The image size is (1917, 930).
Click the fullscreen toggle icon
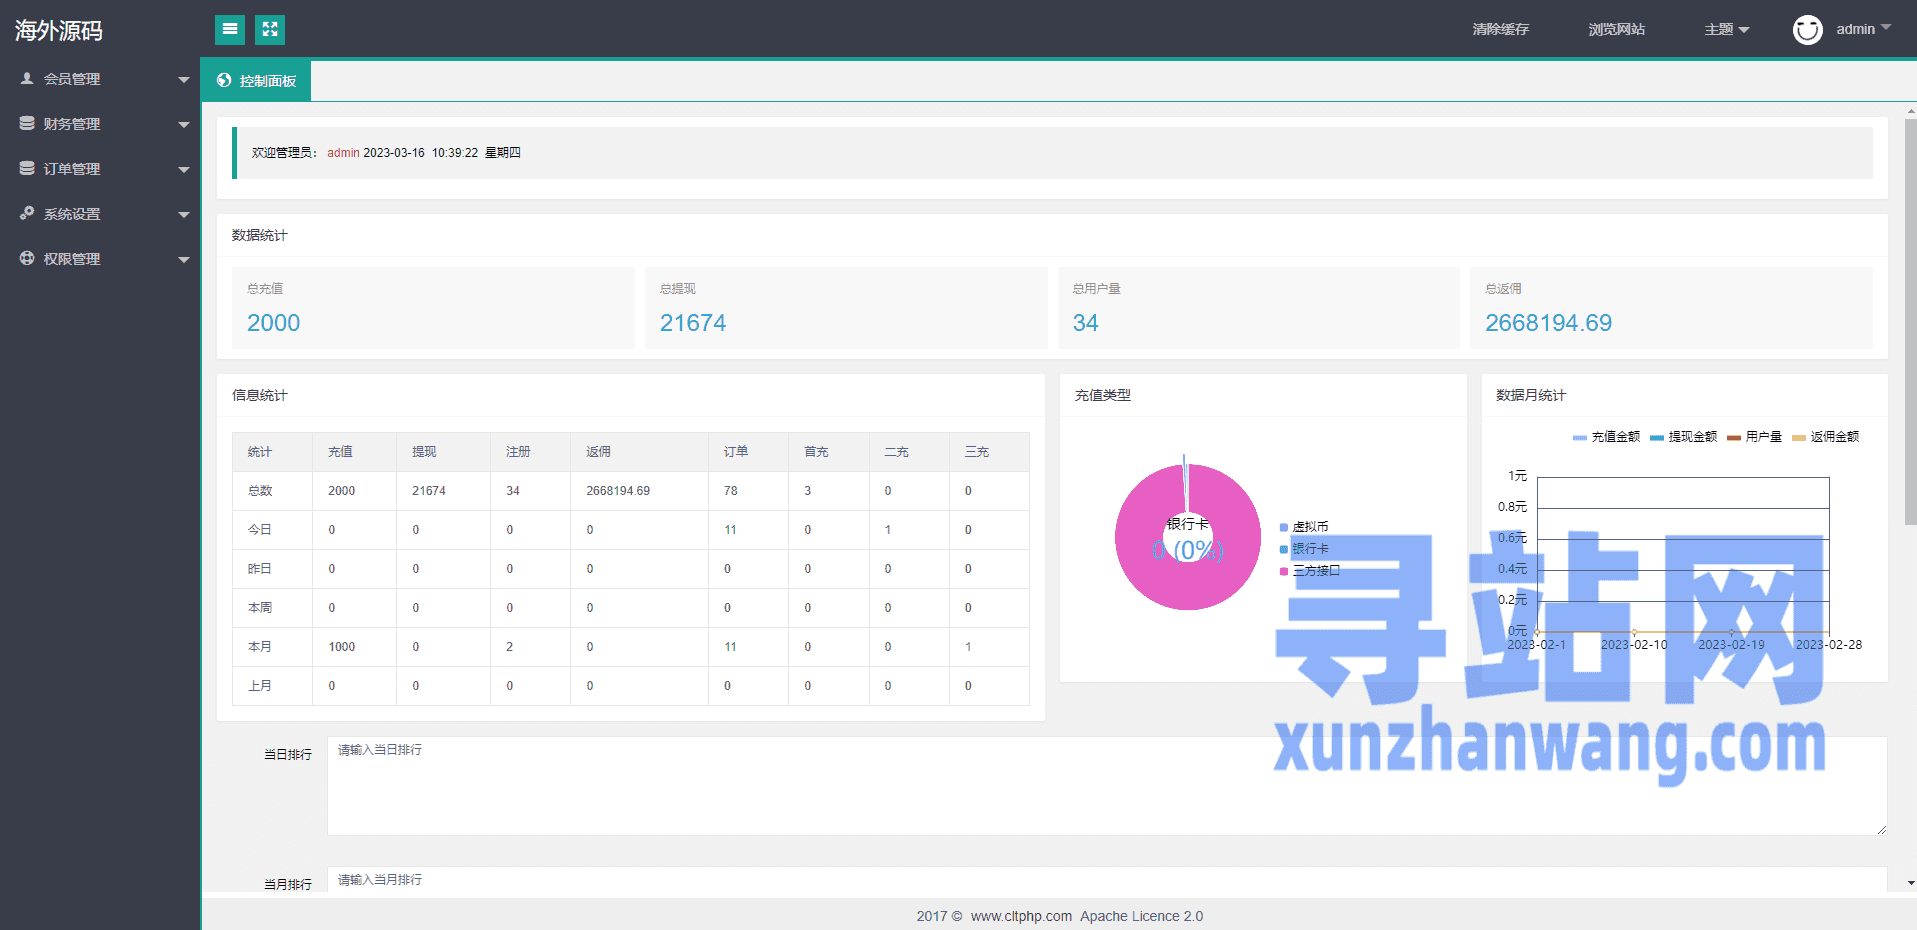click(x=270, y=30)
